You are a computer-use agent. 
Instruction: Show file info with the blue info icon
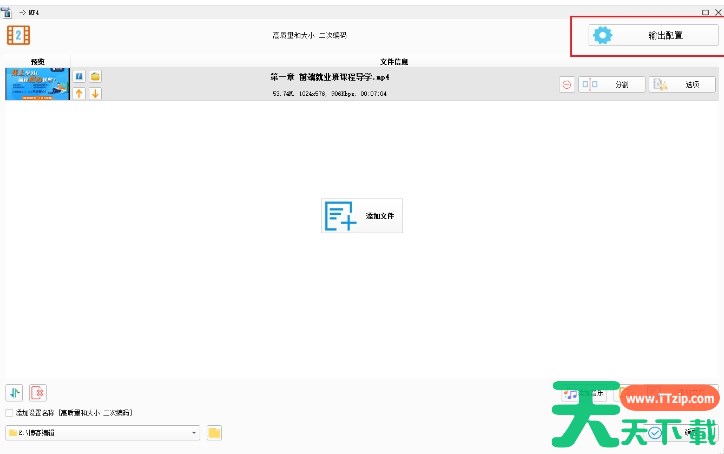[79, 76]
